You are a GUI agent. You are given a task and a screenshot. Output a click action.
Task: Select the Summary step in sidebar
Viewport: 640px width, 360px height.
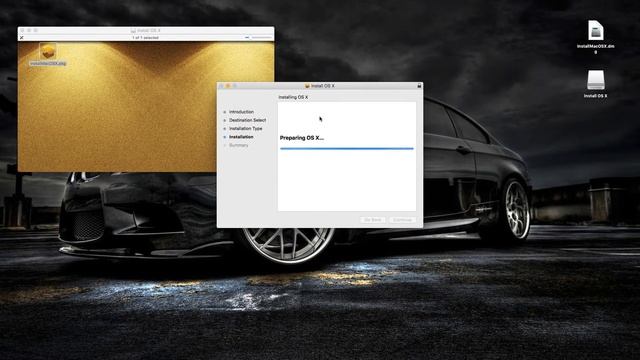tap(238, 145)
